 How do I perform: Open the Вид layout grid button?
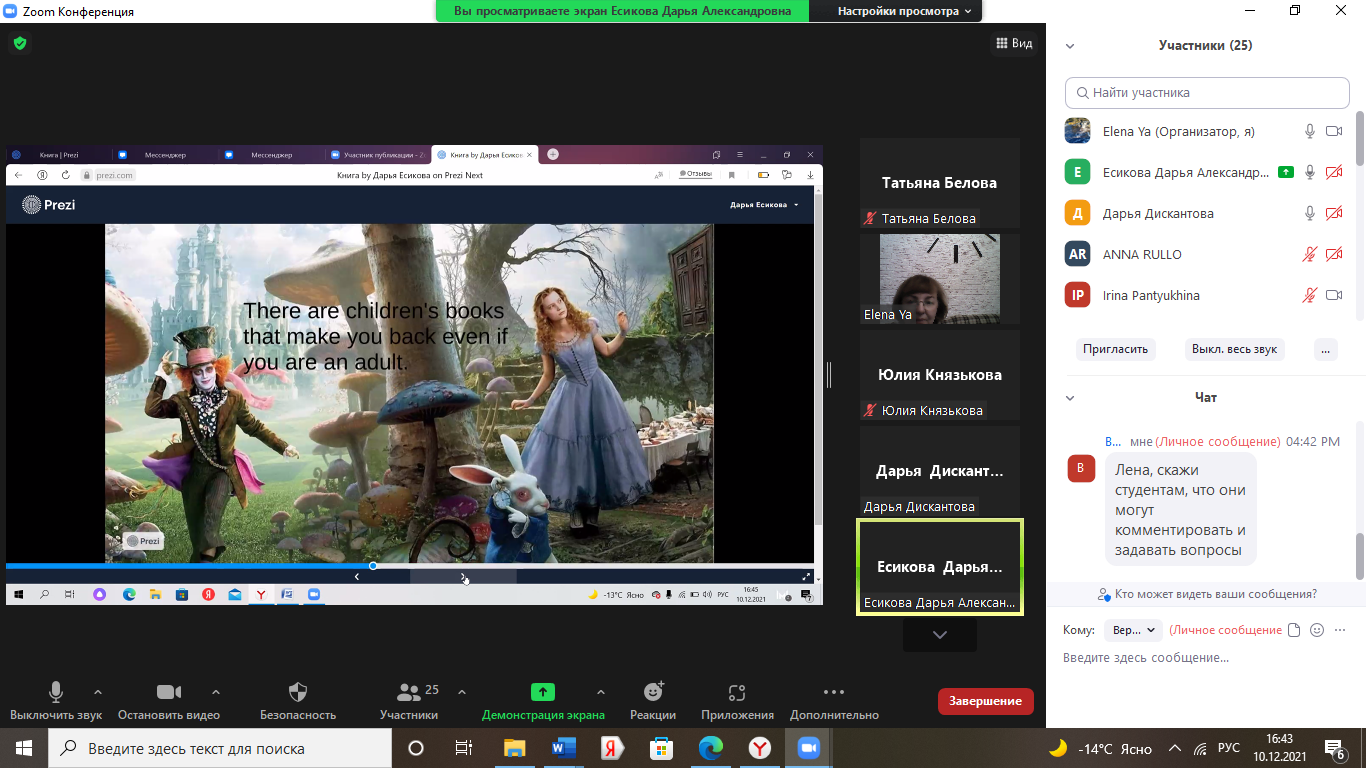(1014, 43)
